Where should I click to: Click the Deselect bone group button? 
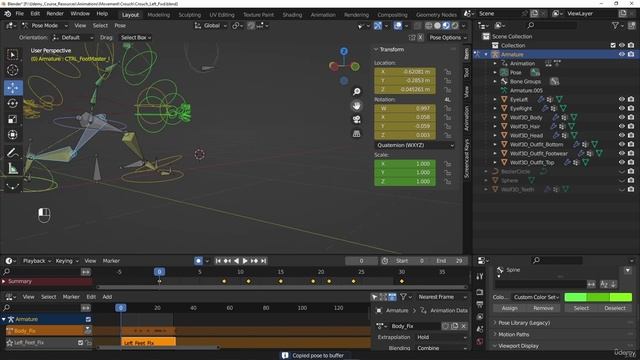(x=615, y=308)
